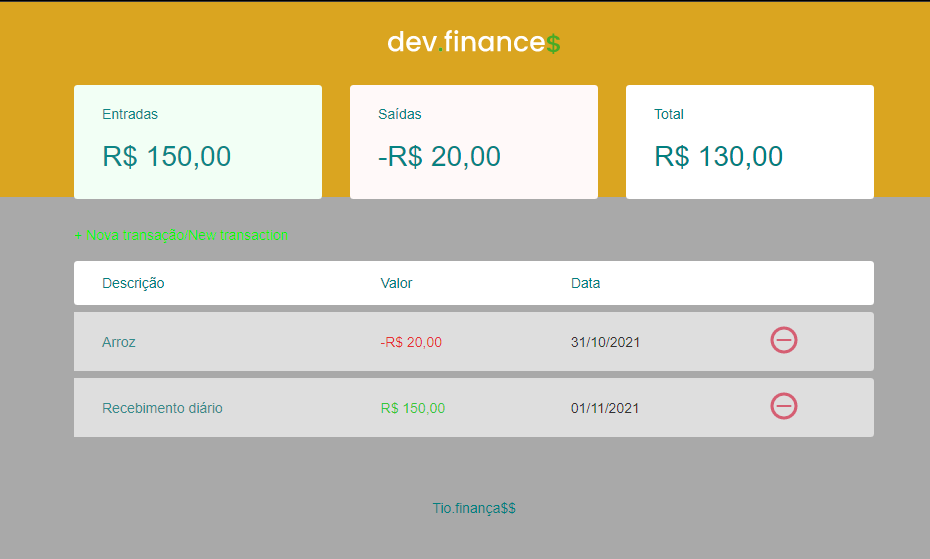Click the dev.finance$ logo
Screen dimensions: 930x559
[473, 42]
